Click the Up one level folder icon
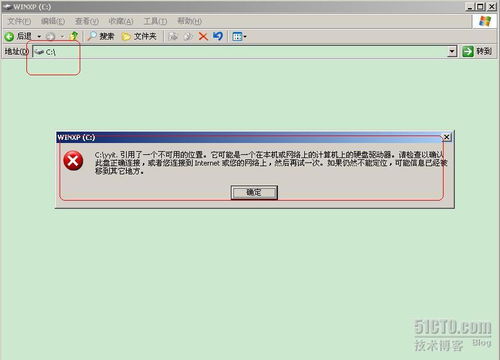This screenshot has height=360, width=500. tap(74, 36)
